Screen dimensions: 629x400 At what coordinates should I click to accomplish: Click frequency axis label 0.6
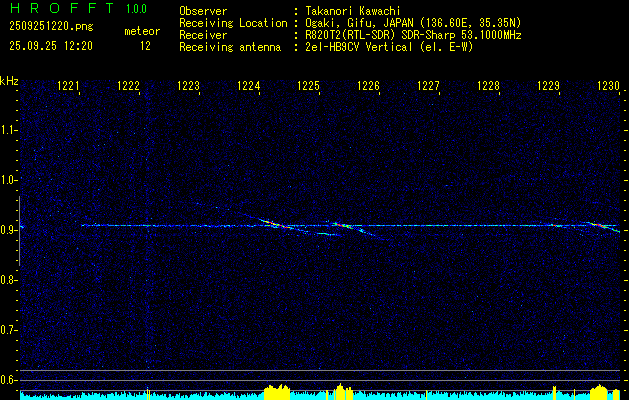pos(8,380)
